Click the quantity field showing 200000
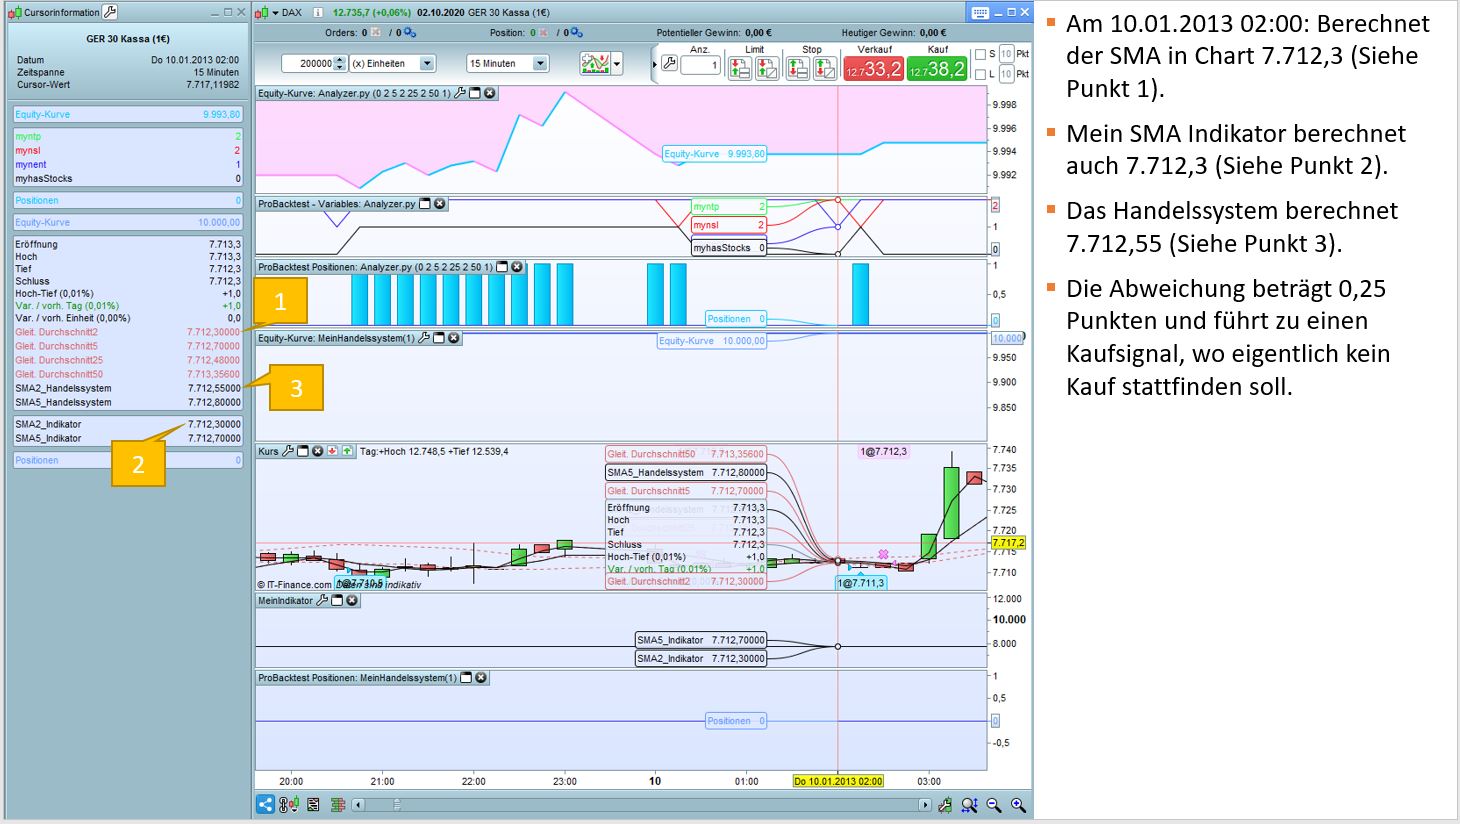 (x=307, y=63)
